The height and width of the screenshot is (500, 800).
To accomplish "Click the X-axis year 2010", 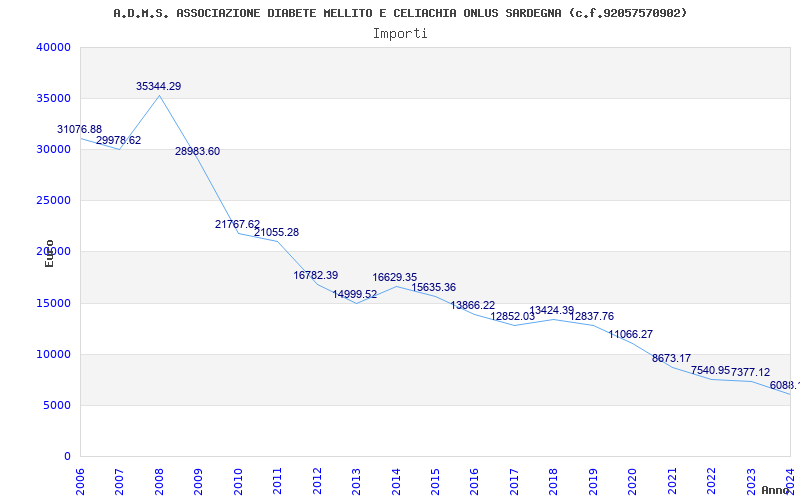I will click(238, 481).
